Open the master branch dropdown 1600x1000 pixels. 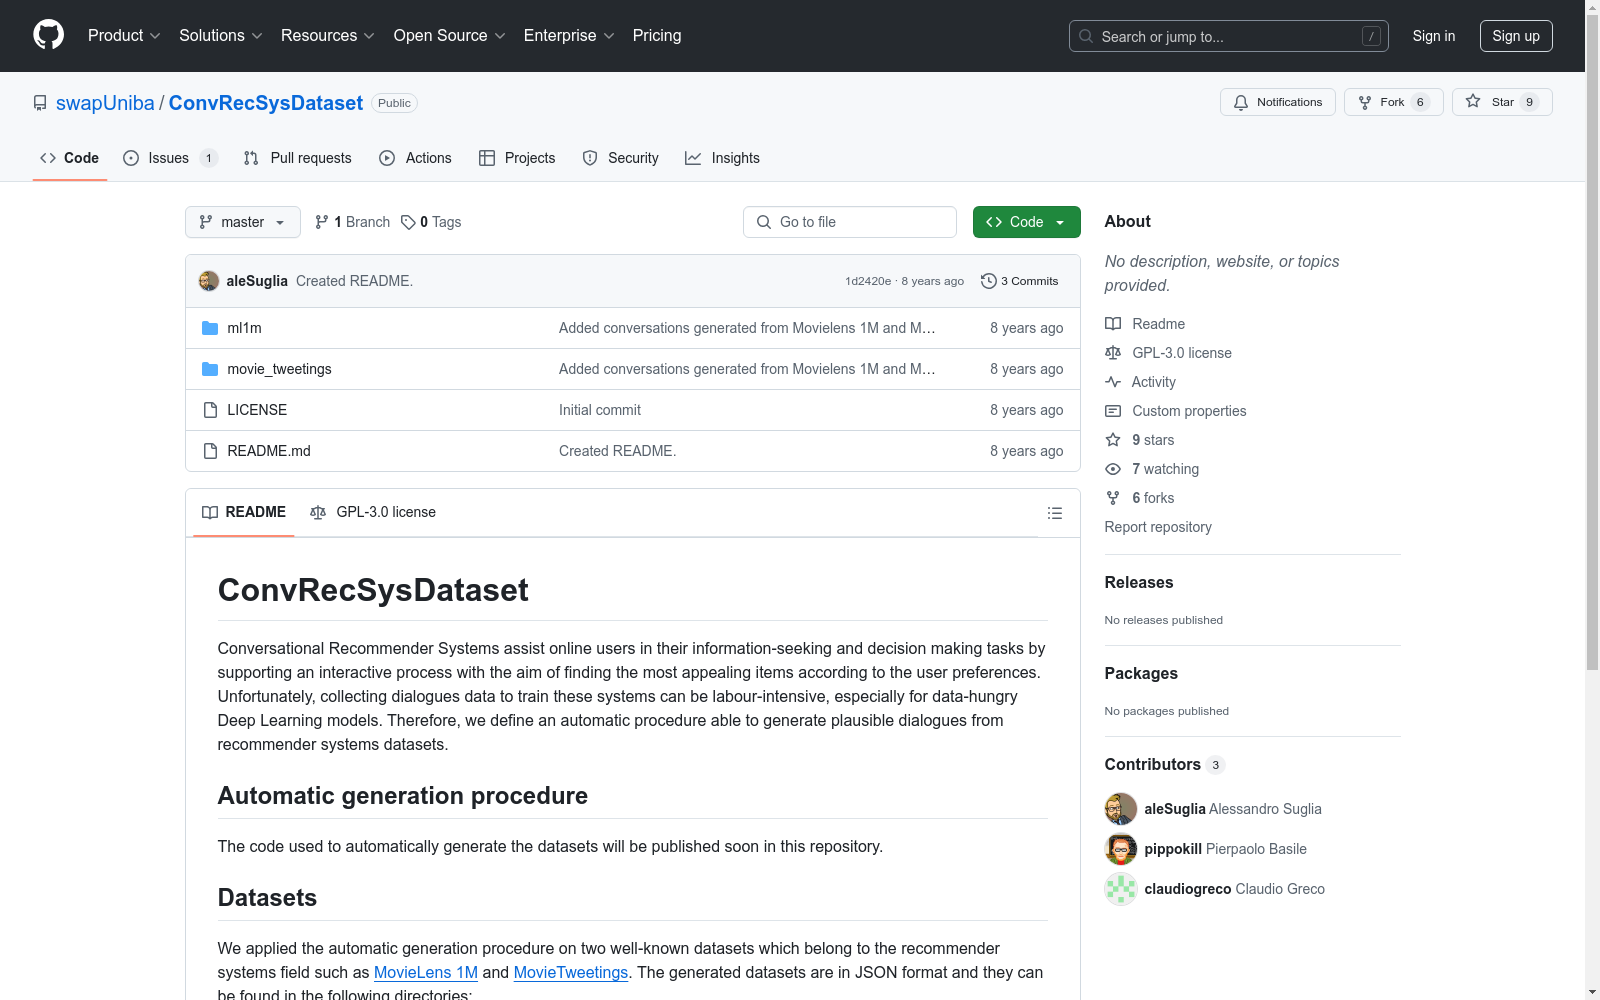[243, 222]
